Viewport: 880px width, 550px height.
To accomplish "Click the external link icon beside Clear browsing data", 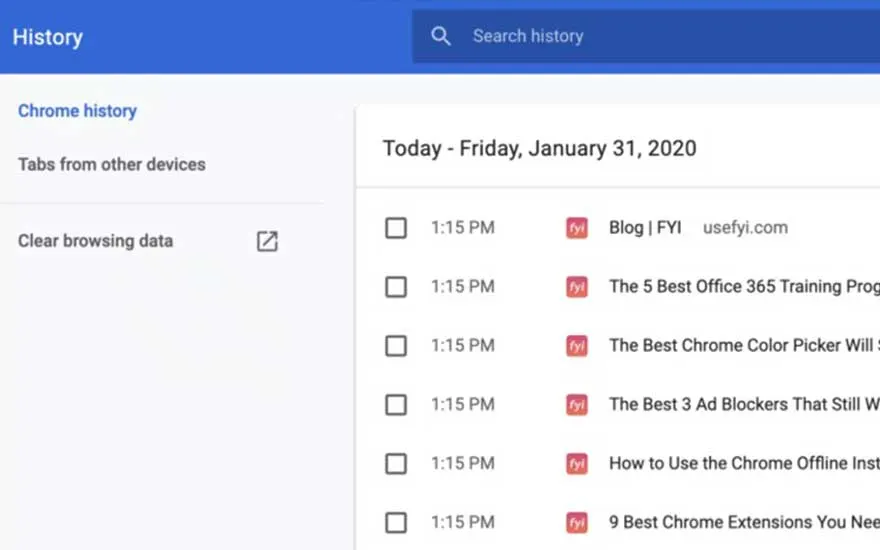I will click(267, 241).
